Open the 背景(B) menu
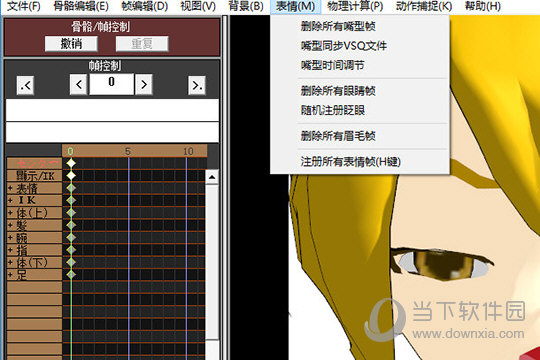 click(x=246, y=6)
